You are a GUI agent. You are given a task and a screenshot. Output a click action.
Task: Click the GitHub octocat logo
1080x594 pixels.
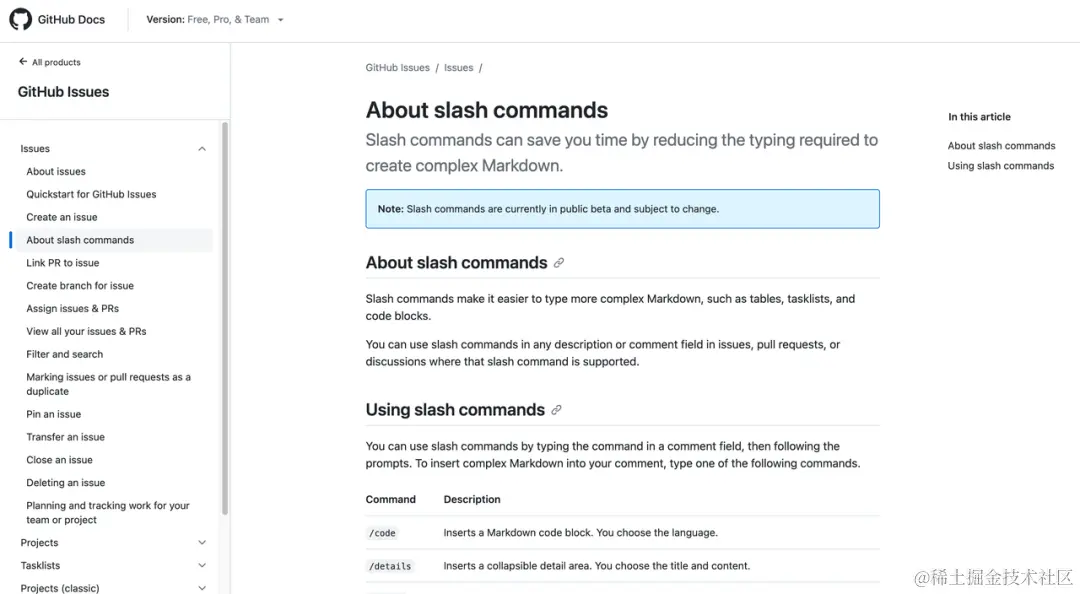(21, 19)
